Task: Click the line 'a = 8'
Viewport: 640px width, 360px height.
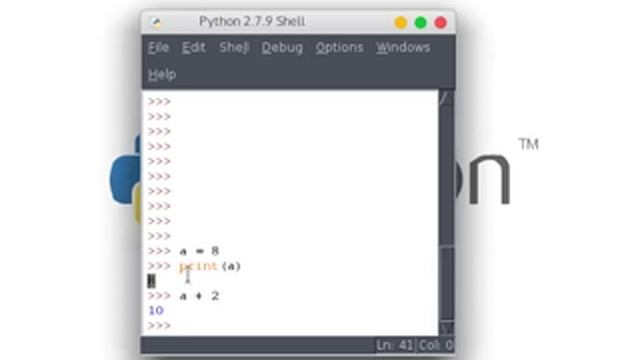Action: [199, 251]
